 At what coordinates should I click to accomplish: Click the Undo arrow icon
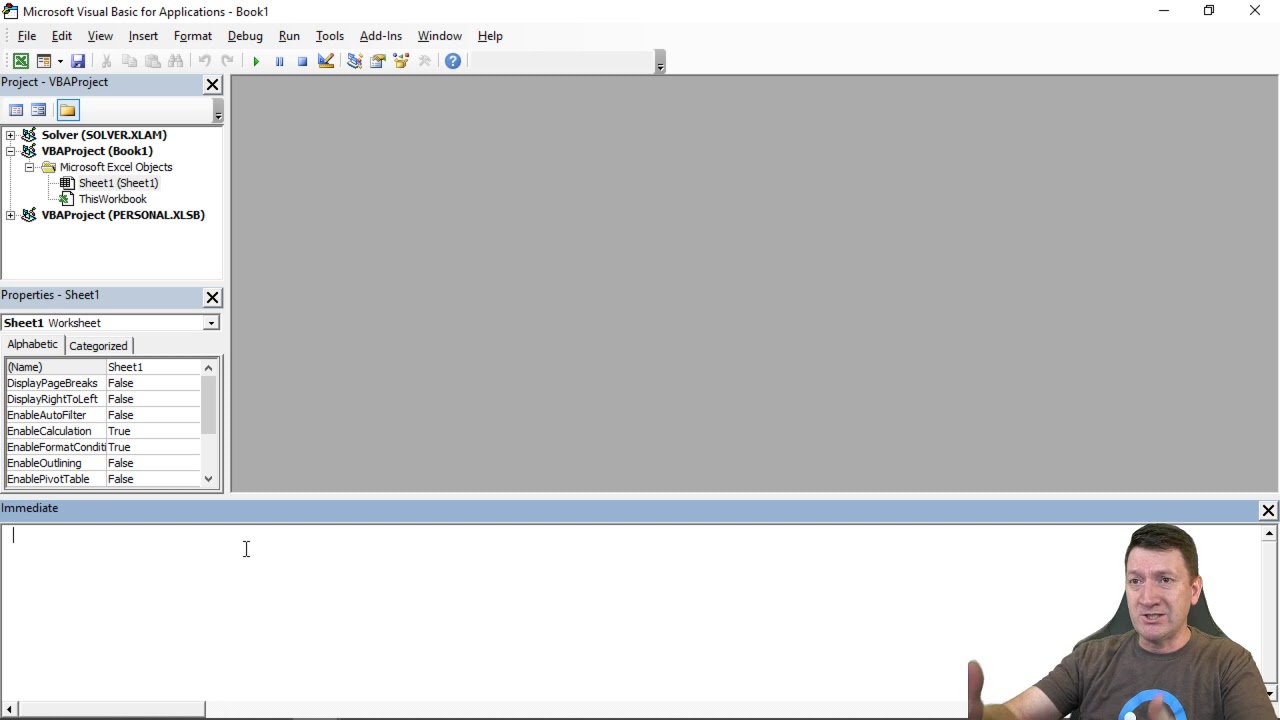[204, 61]
